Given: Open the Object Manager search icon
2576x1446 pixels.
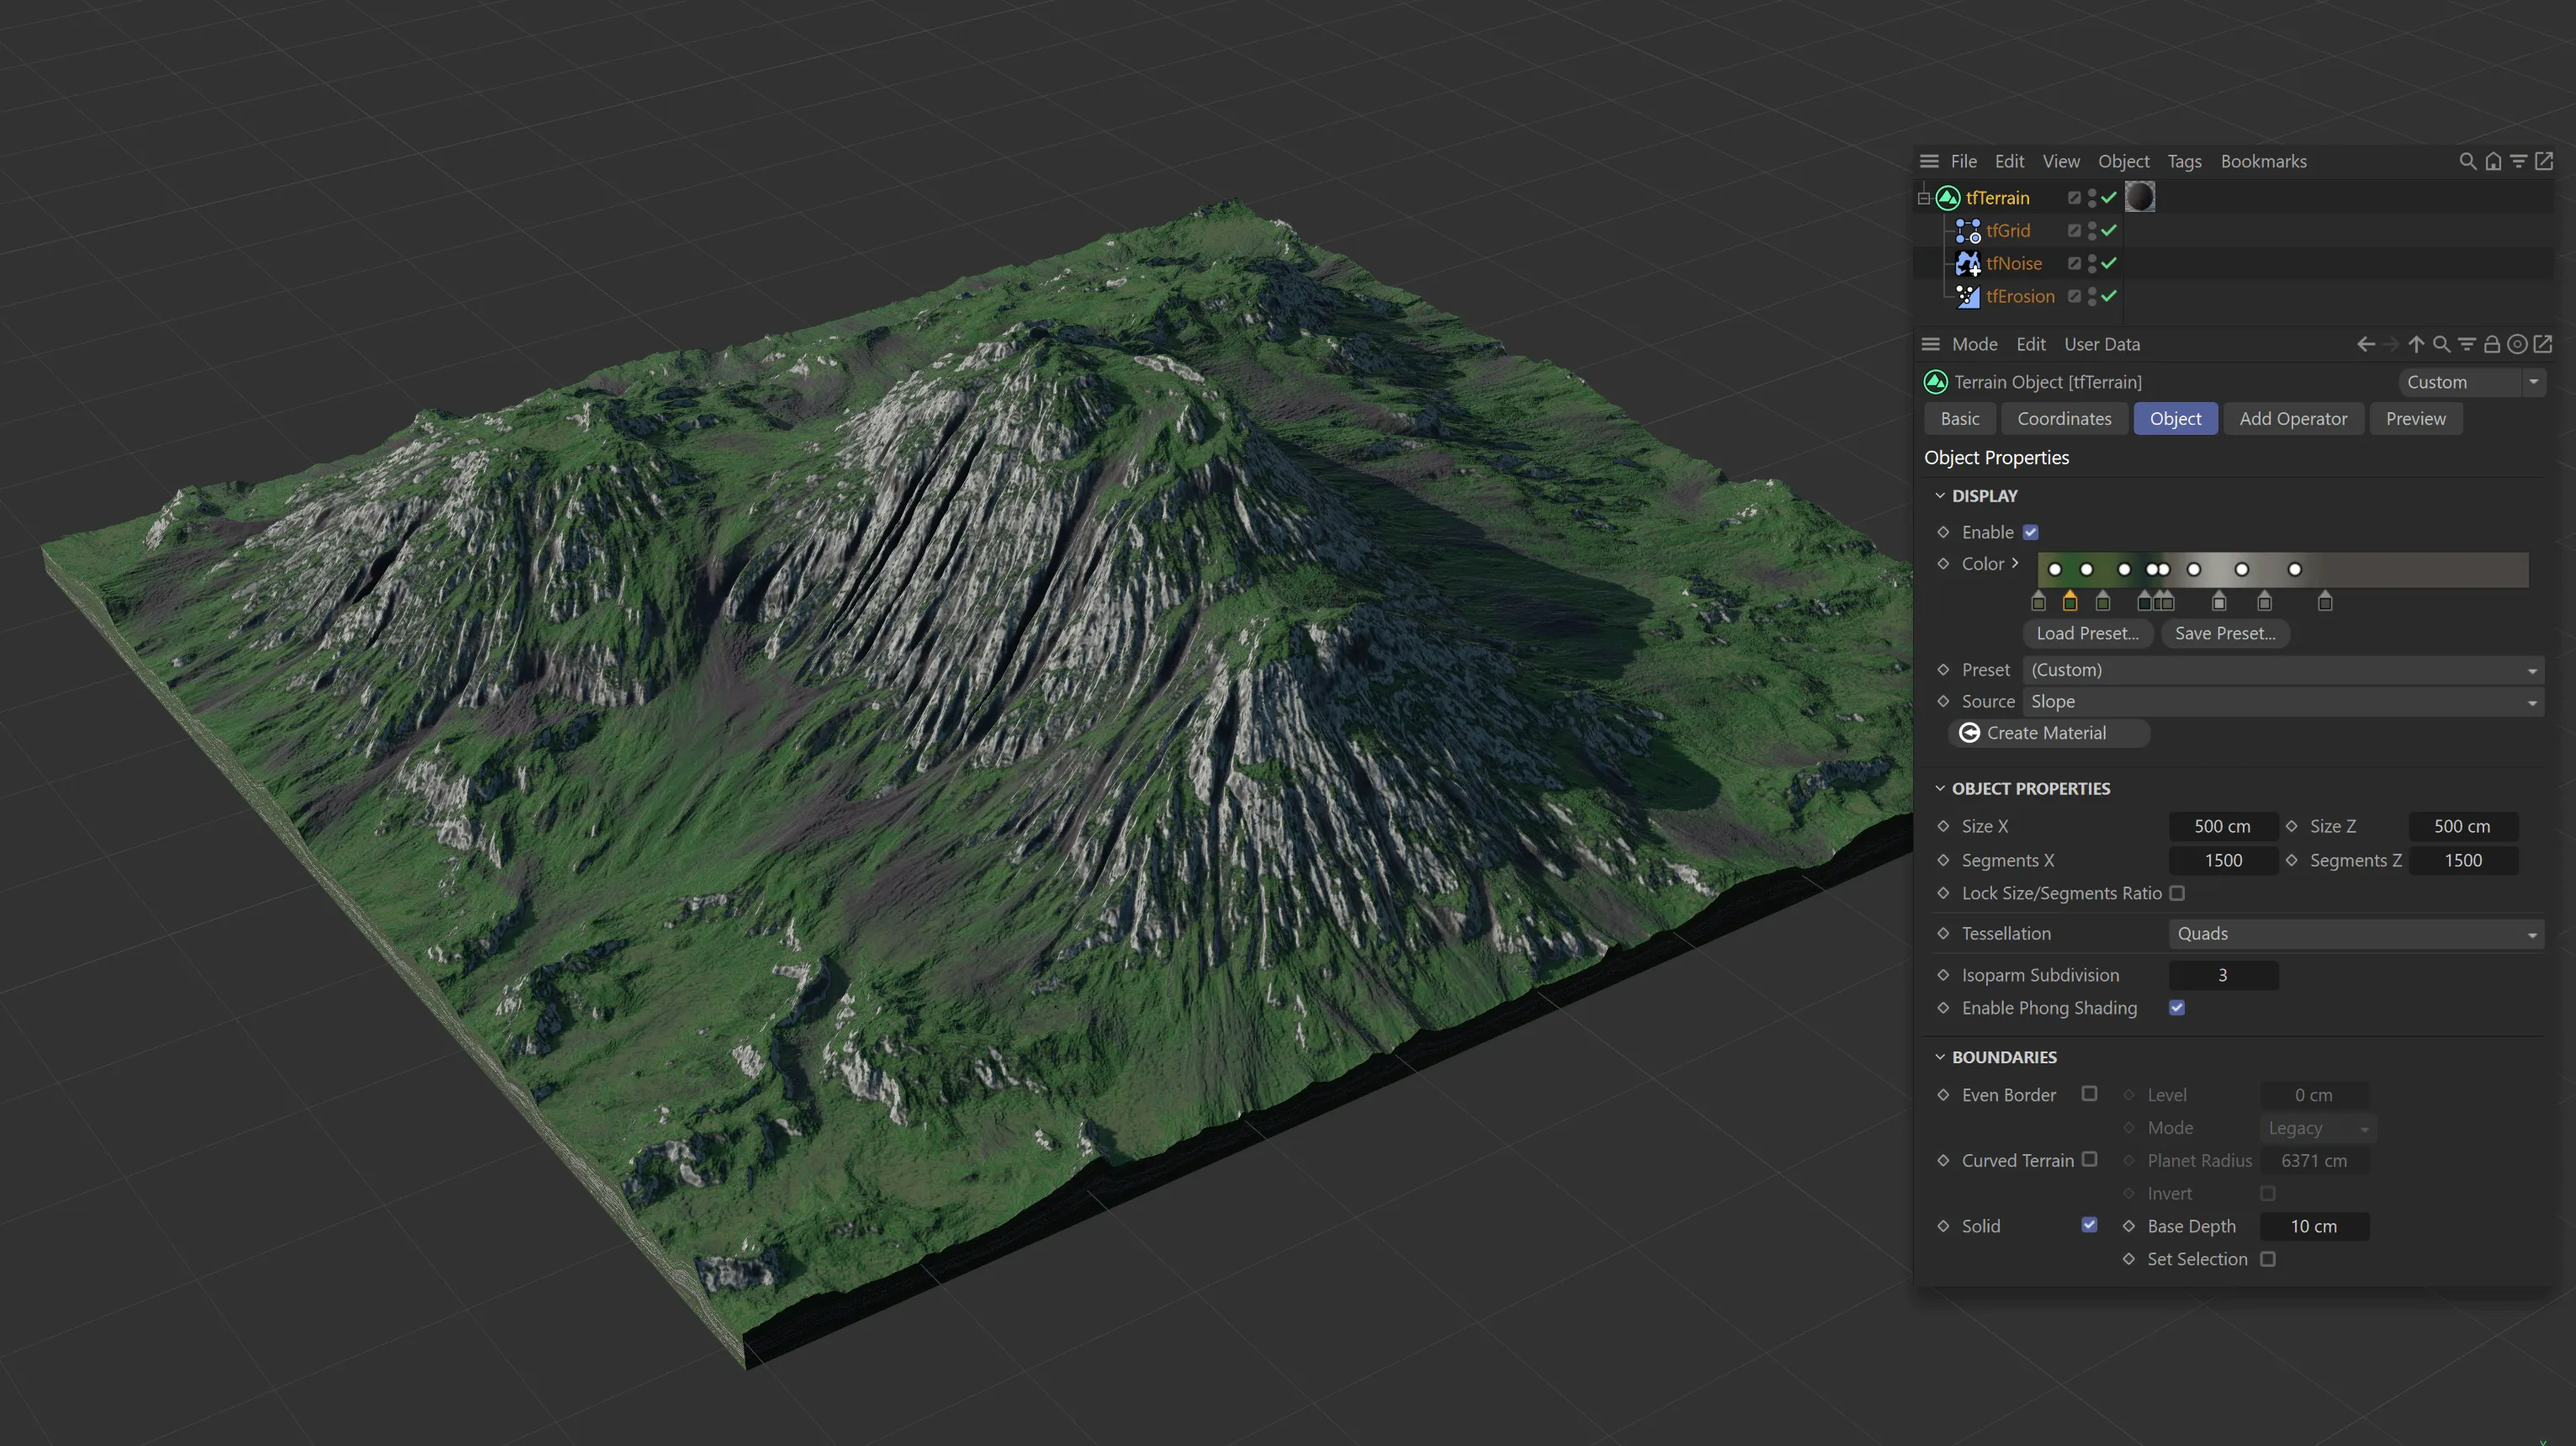Looking at the screenshot, I should 2467,161.
